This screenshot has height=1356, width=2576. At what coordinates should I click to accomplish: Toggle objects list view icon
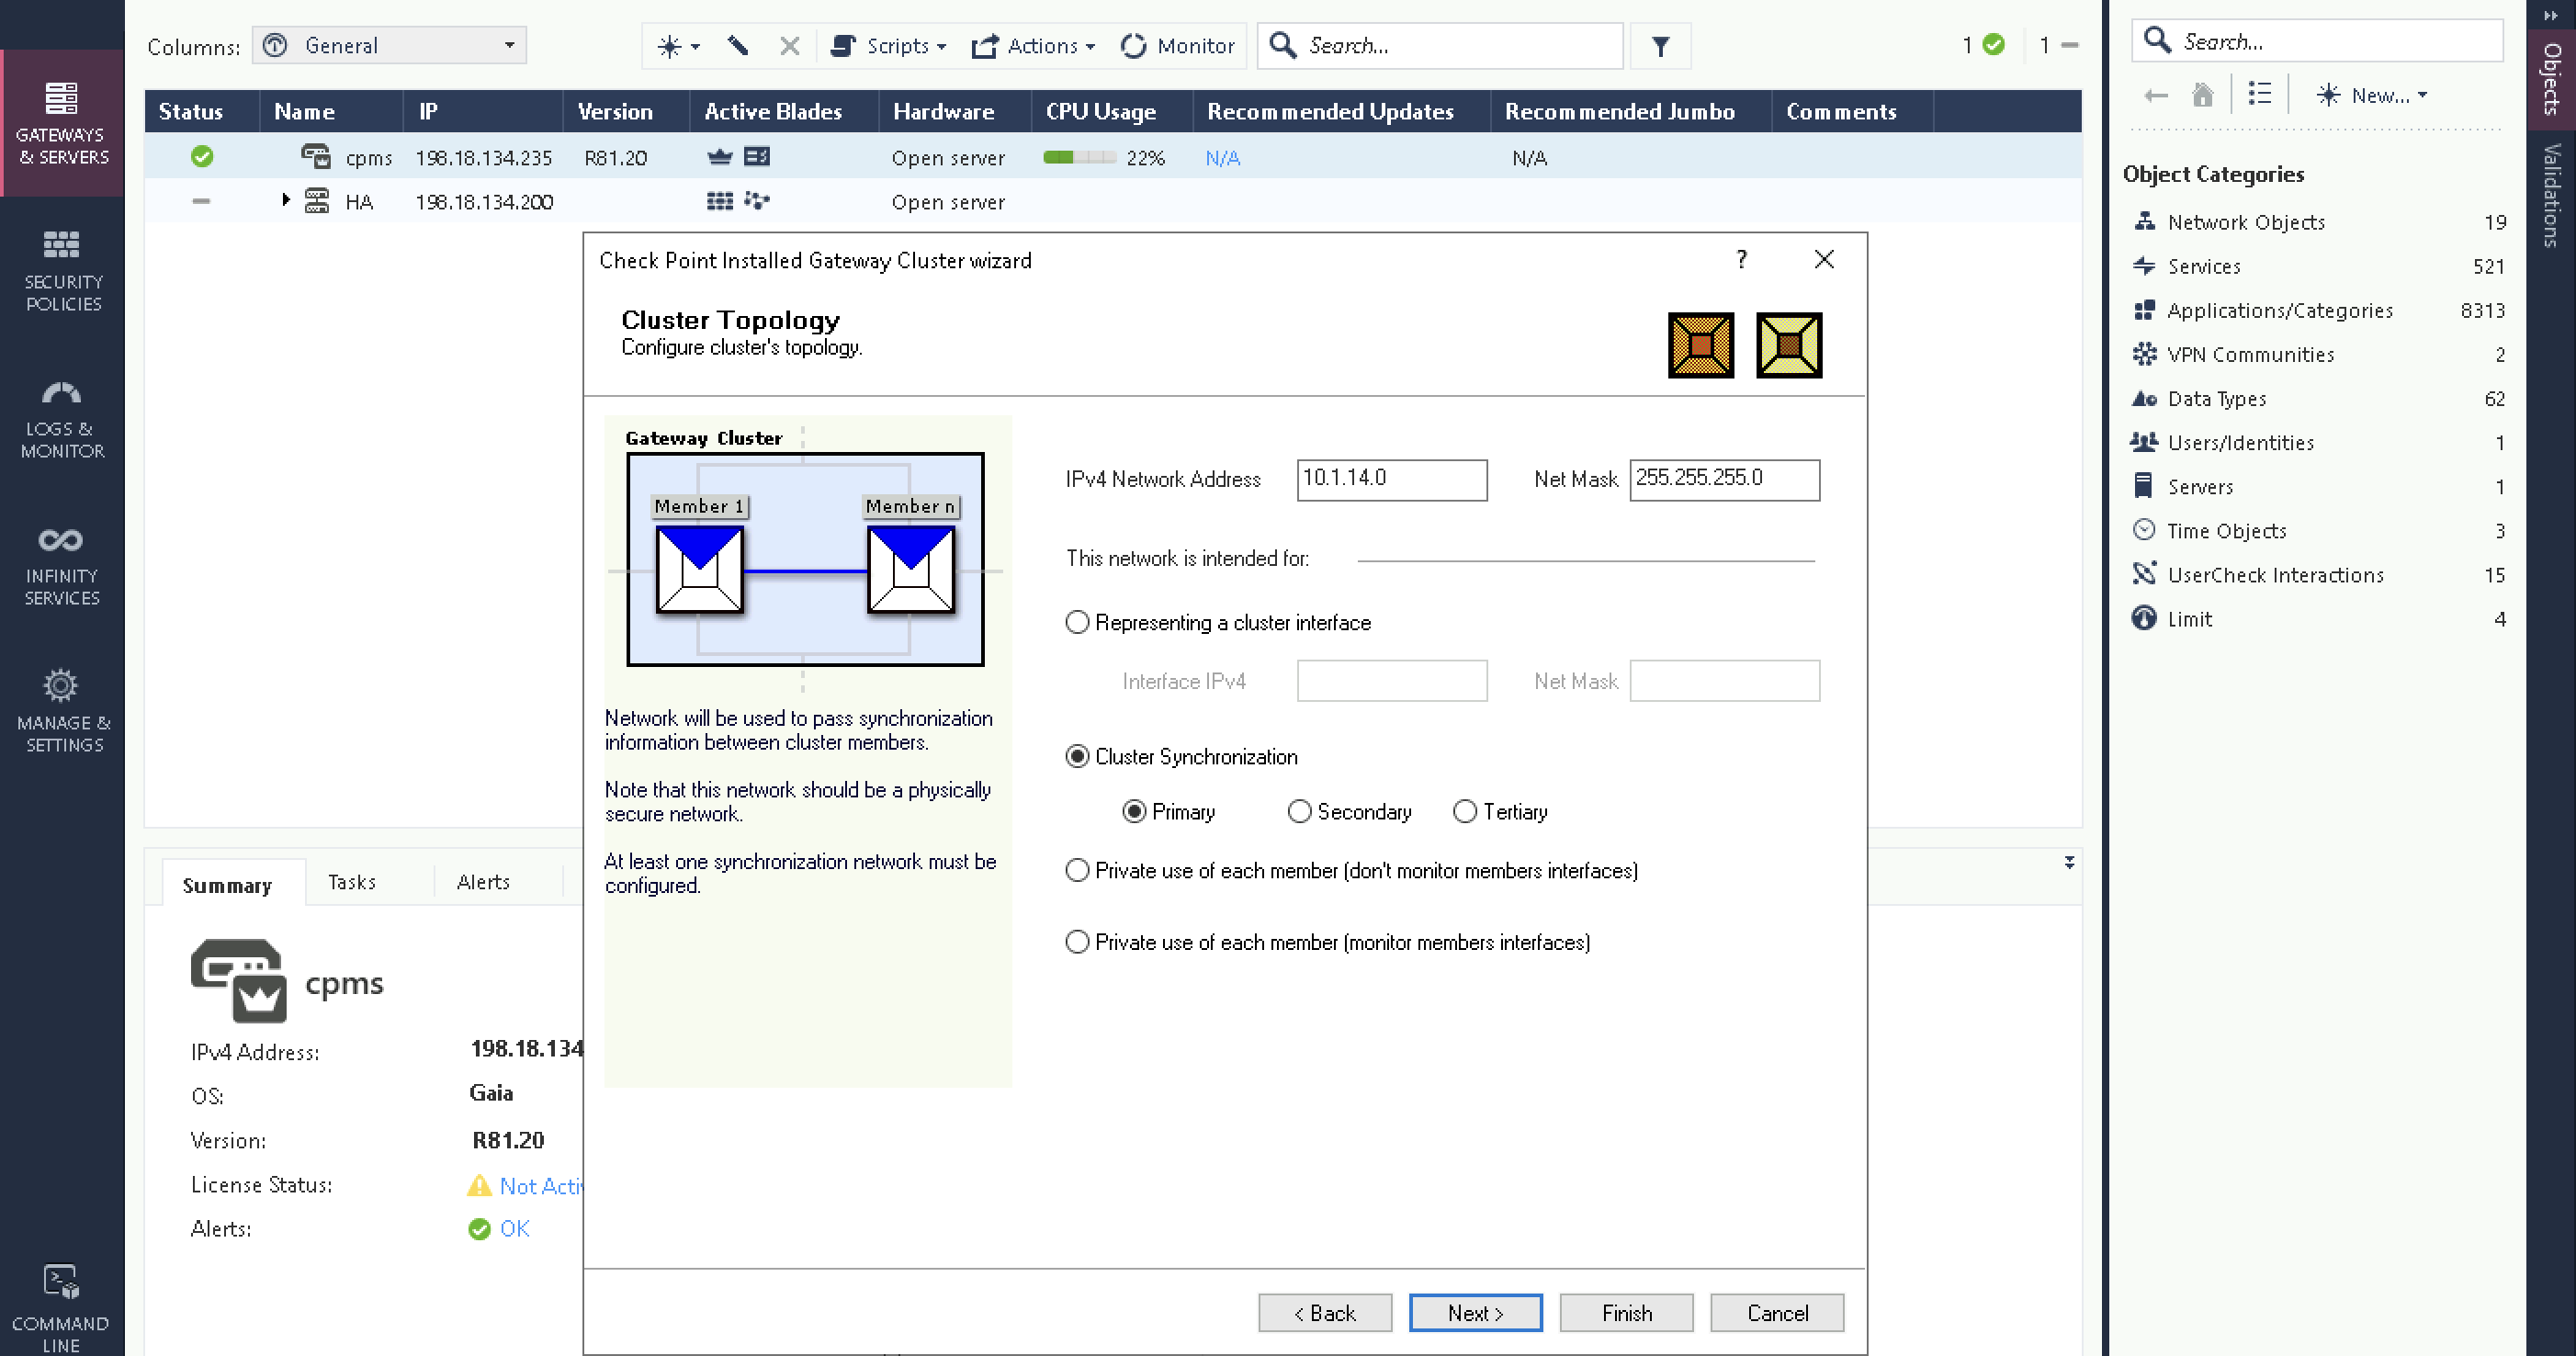click(x=2259, y=95)
